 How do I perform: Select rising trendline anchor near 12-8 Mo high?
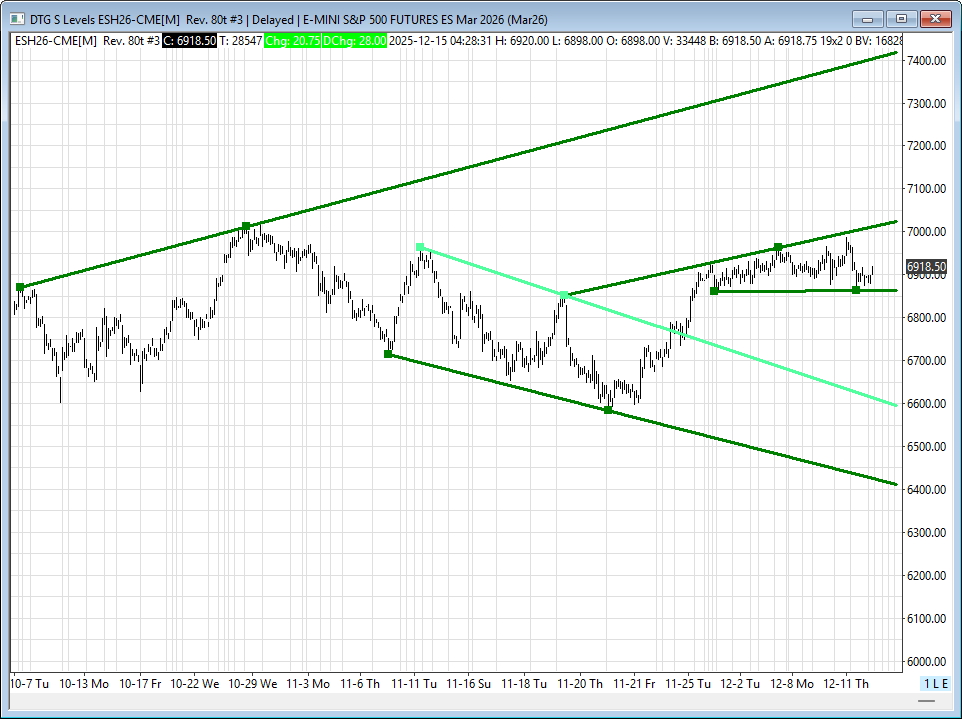click(778, 247)
